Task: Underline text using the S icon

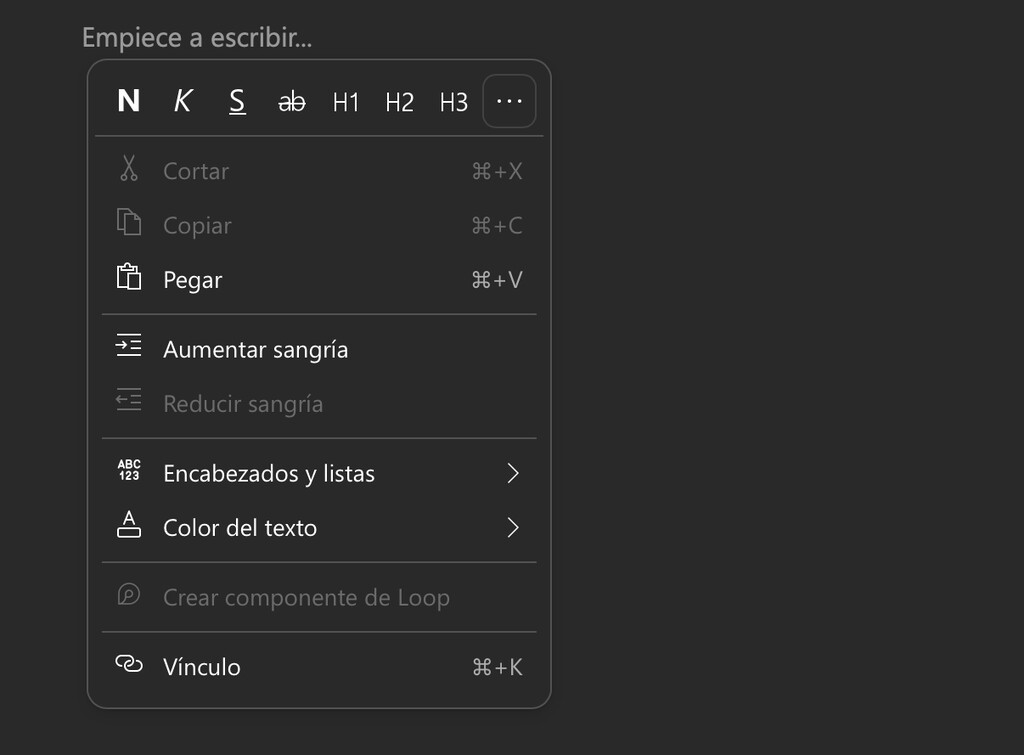Action: tap(237, 100)
